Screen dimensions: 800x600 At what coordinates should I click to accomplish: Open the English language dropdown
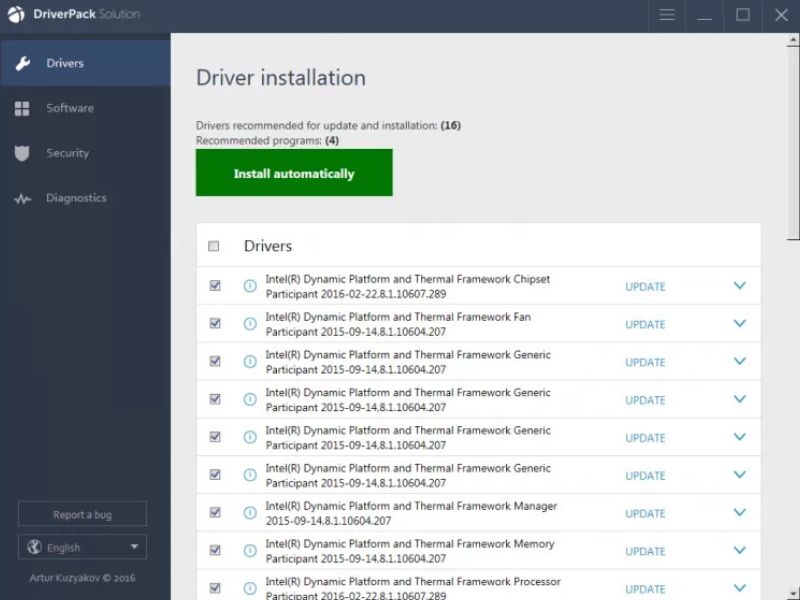pyautogui.click(x=81, y=547)
